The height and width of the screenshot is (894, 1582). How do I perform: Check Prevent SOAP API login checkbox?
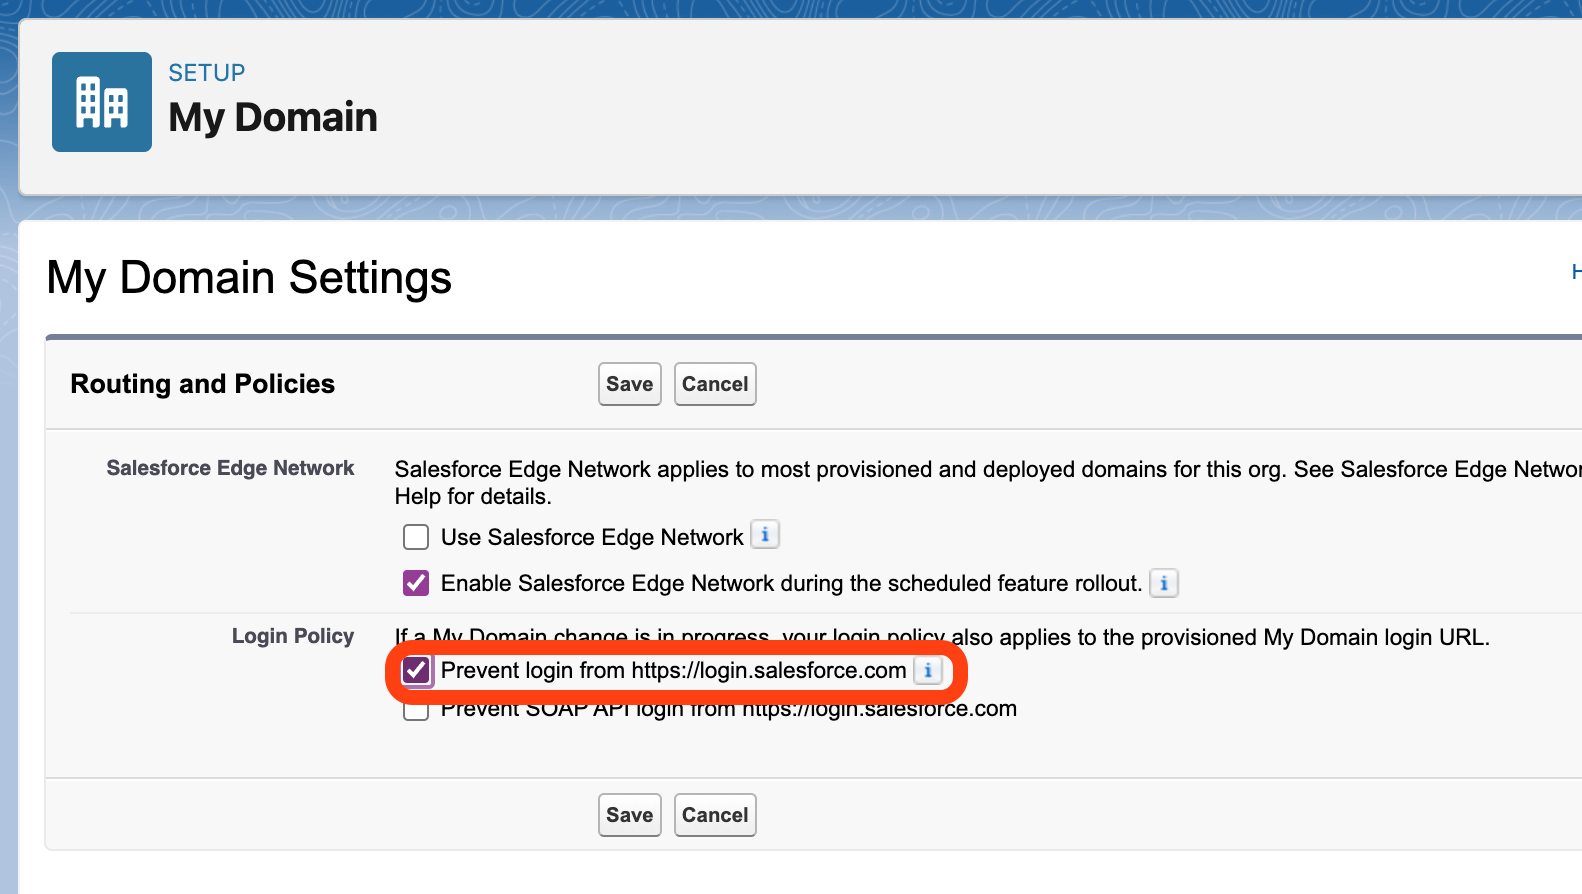[416, 711]
